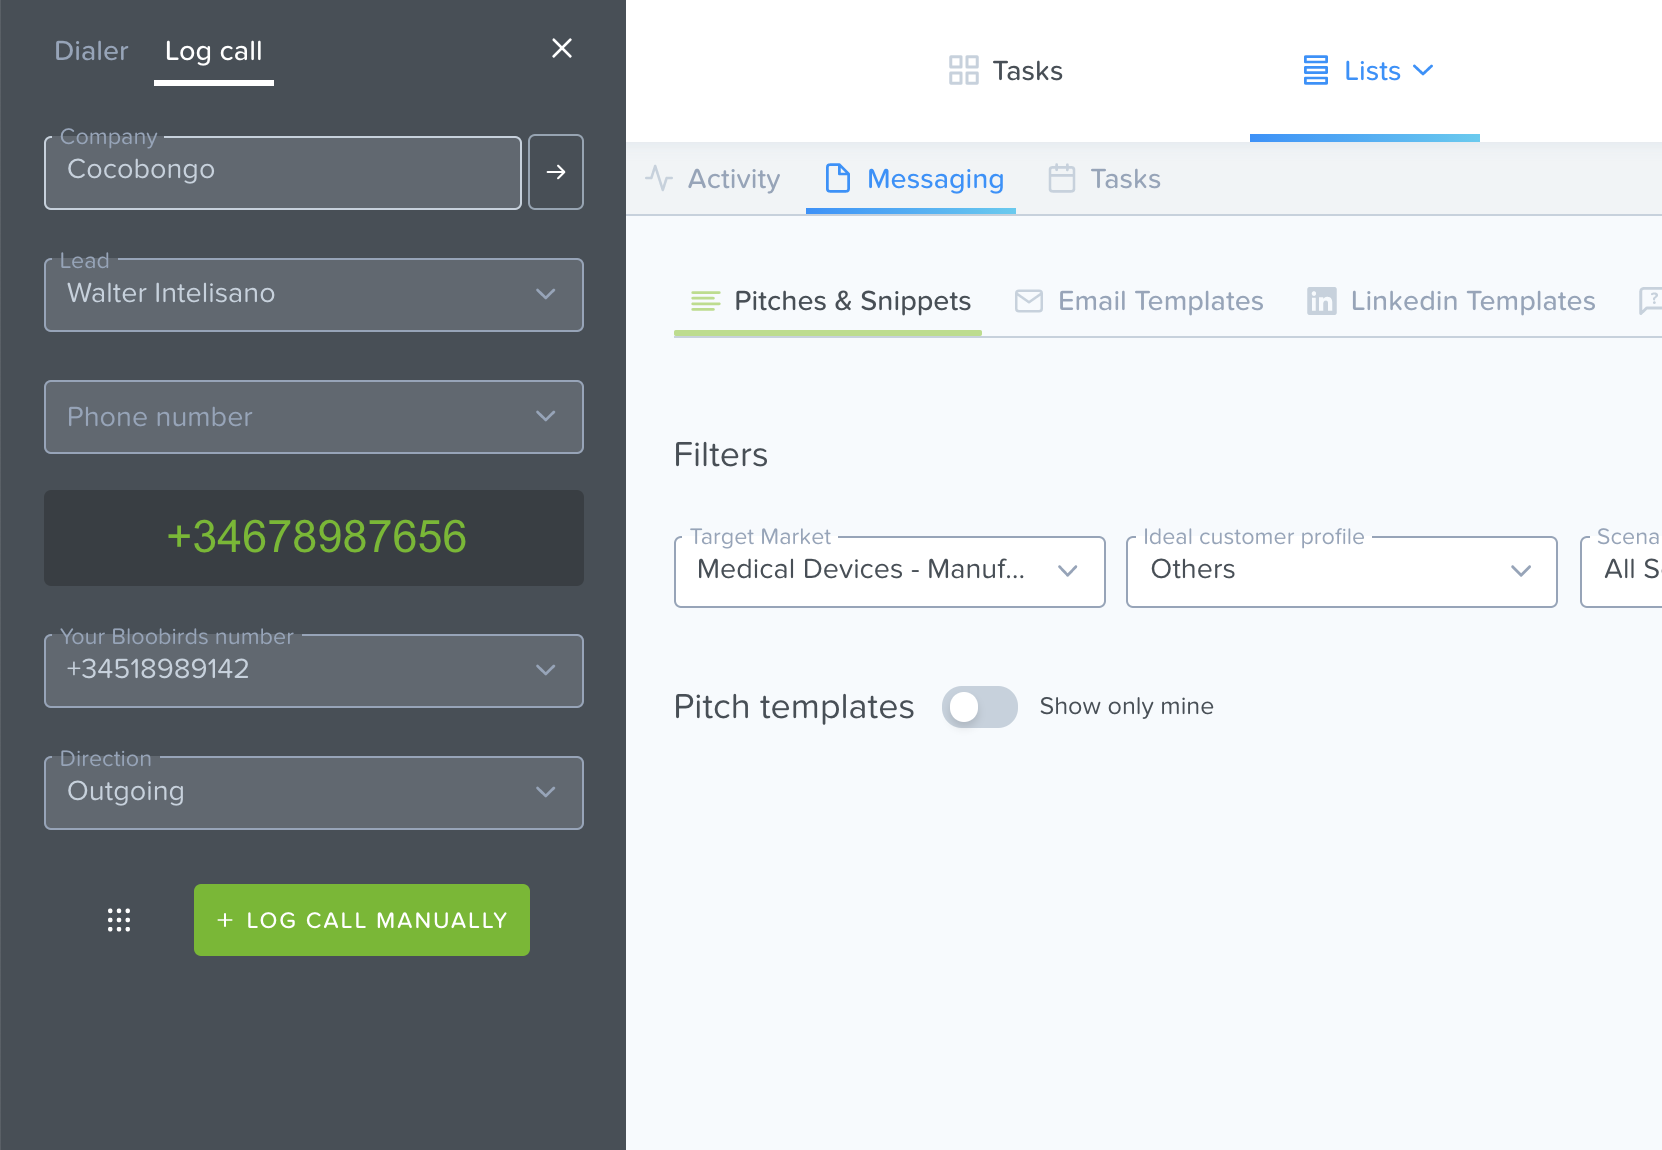Open the dial pad grid icon
Viewport: 1662px width, 1150px height.
click(x=119, y=920)
